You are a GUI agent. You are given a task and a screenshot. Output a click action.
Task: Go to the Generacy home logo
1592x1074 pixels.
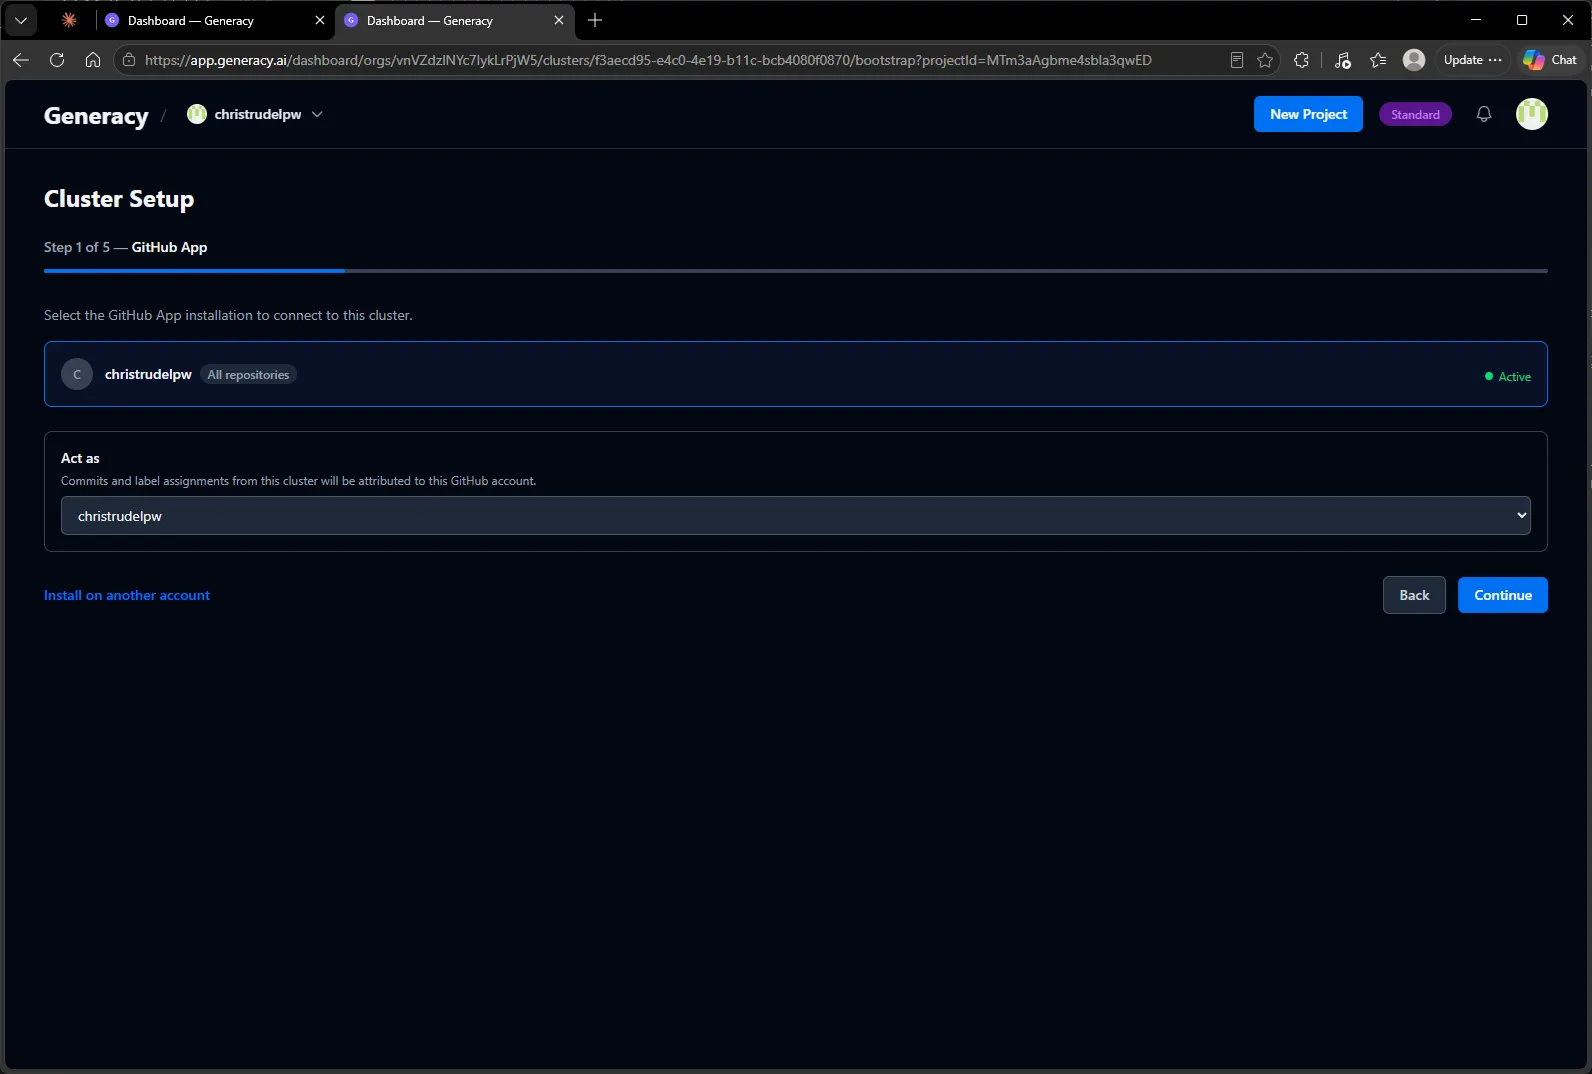tap(96, 115)
